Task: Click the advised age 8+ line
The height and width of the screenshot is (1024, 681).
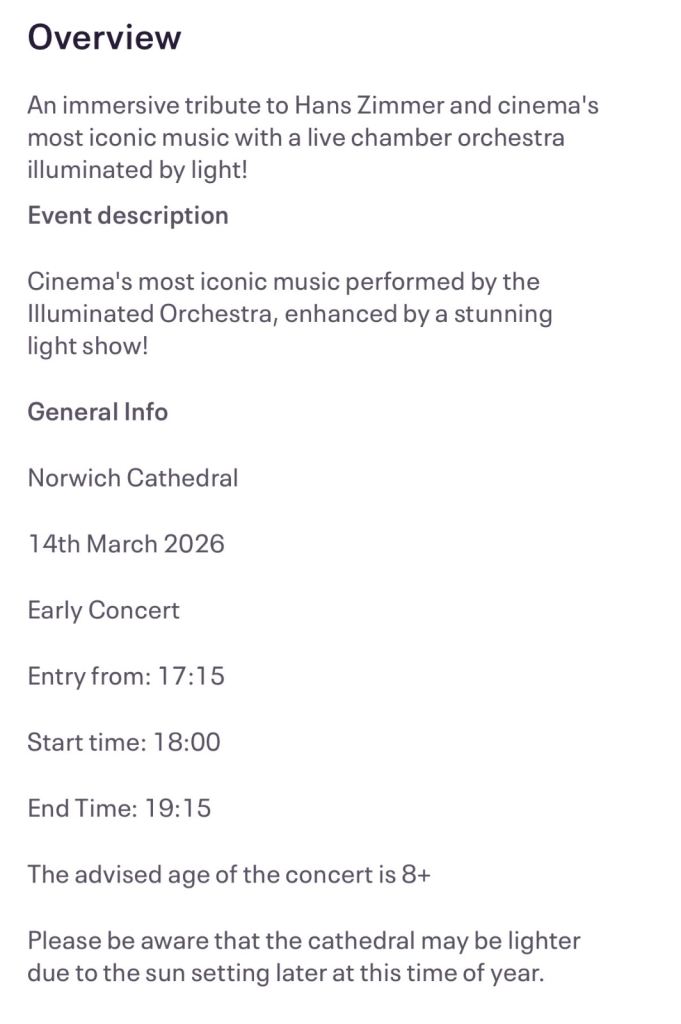Action: click(229, 874)
